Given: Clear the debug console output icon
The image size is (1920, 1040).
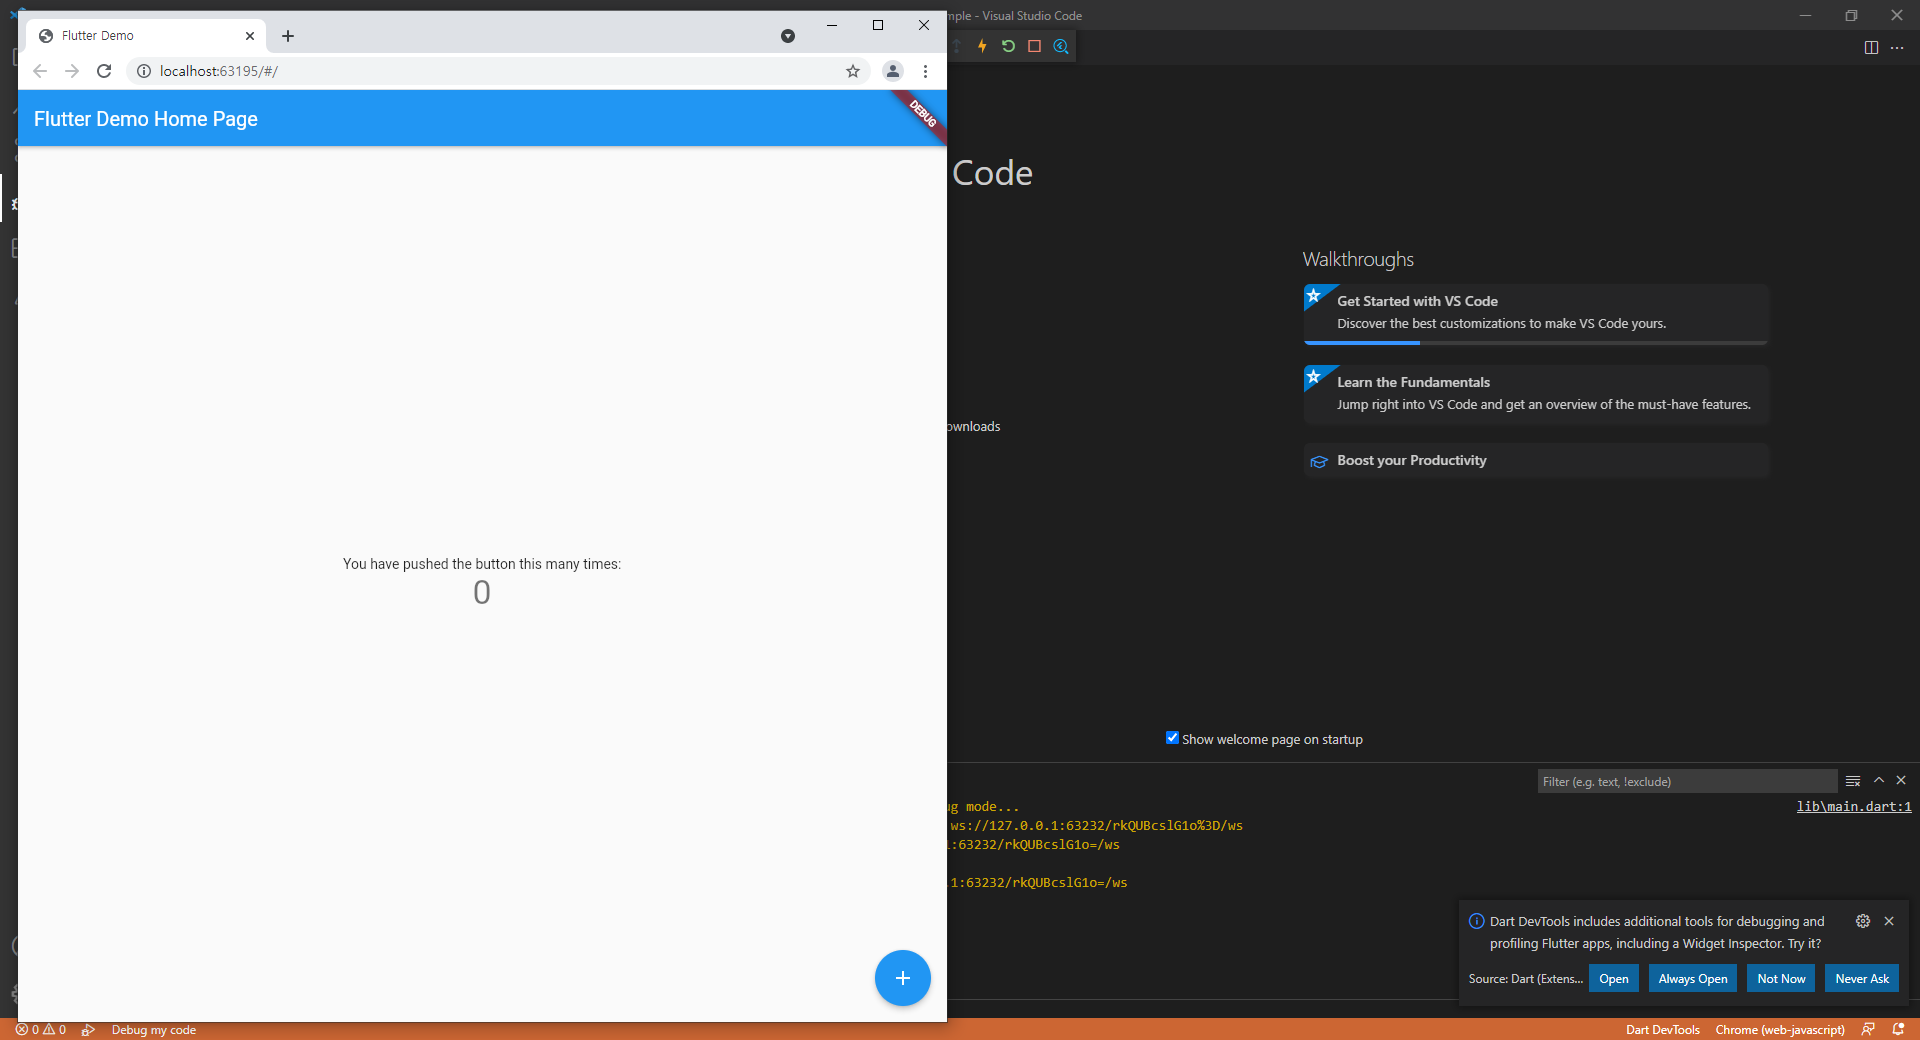Looking at the screenshot, I should point(1853,781).
